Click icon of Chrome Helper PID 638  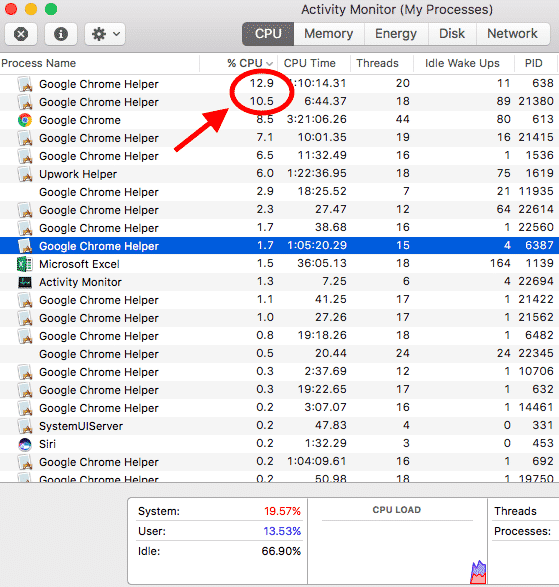coord(25,84)
